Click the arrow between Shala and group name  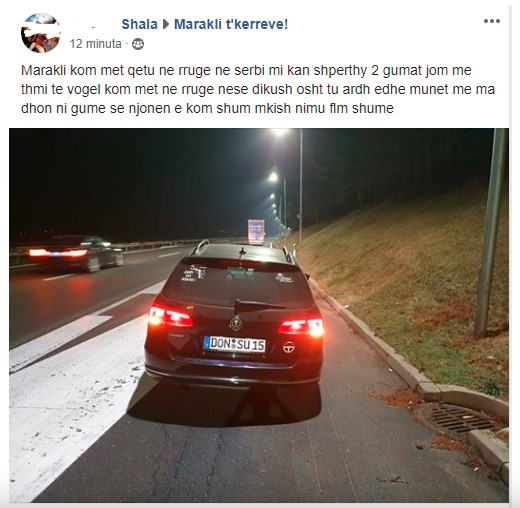(166, 24)
